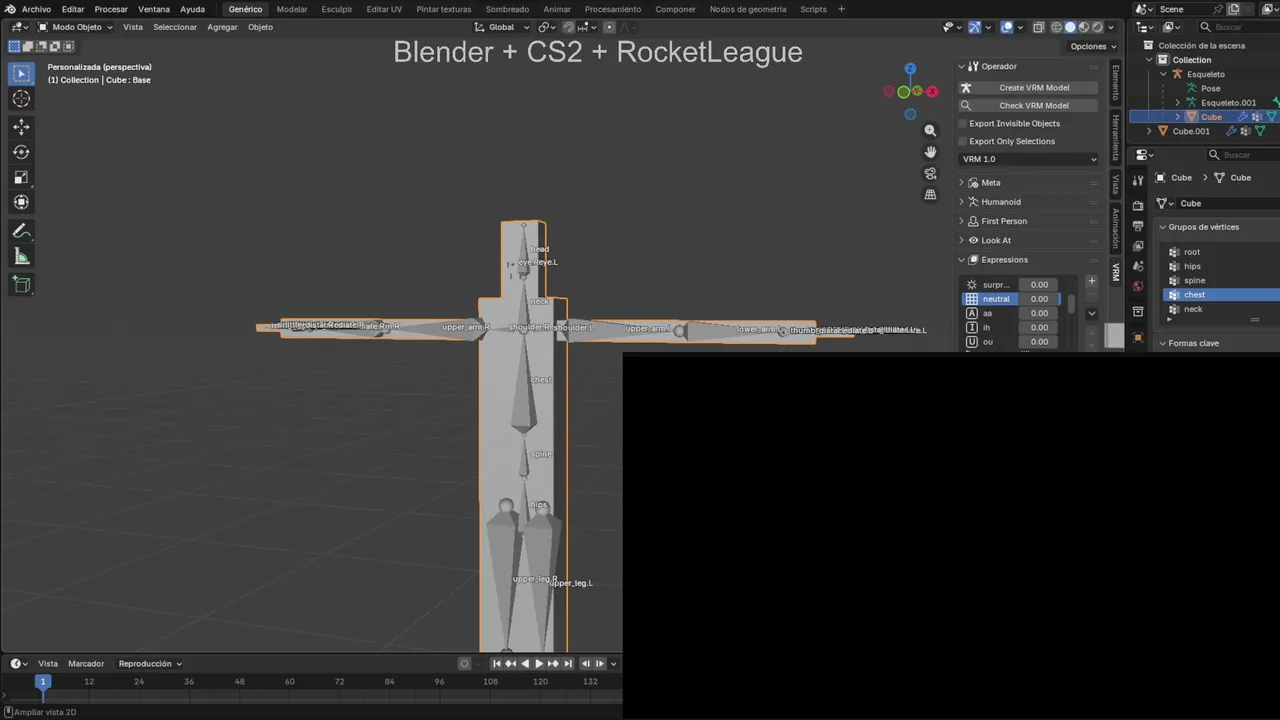Open the Opciones dropdown
The image size is (1280, 720).
point(1093,46)
